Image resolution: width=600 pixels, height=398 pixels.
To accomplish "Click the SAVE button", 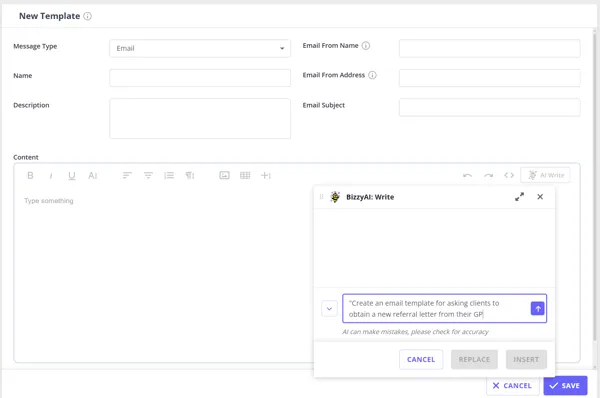I will (x=565, y=386).
